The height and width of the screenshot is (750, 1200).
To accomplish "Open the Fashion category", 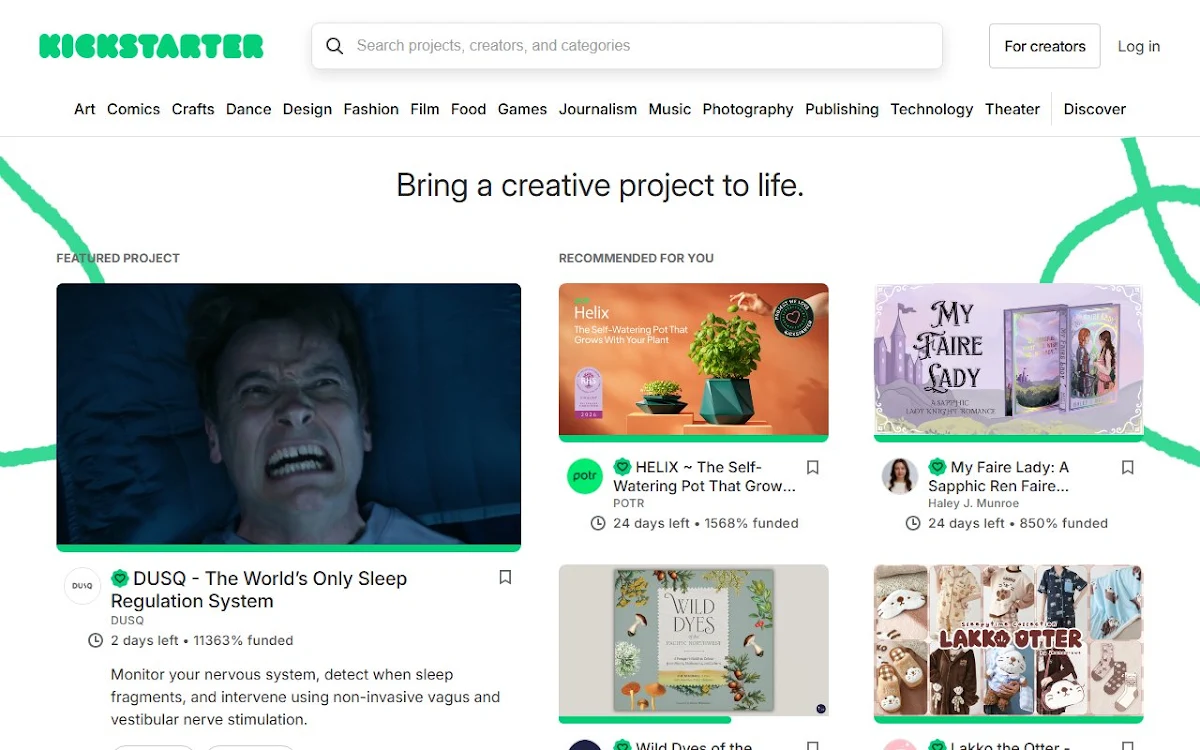I will 371,109.
